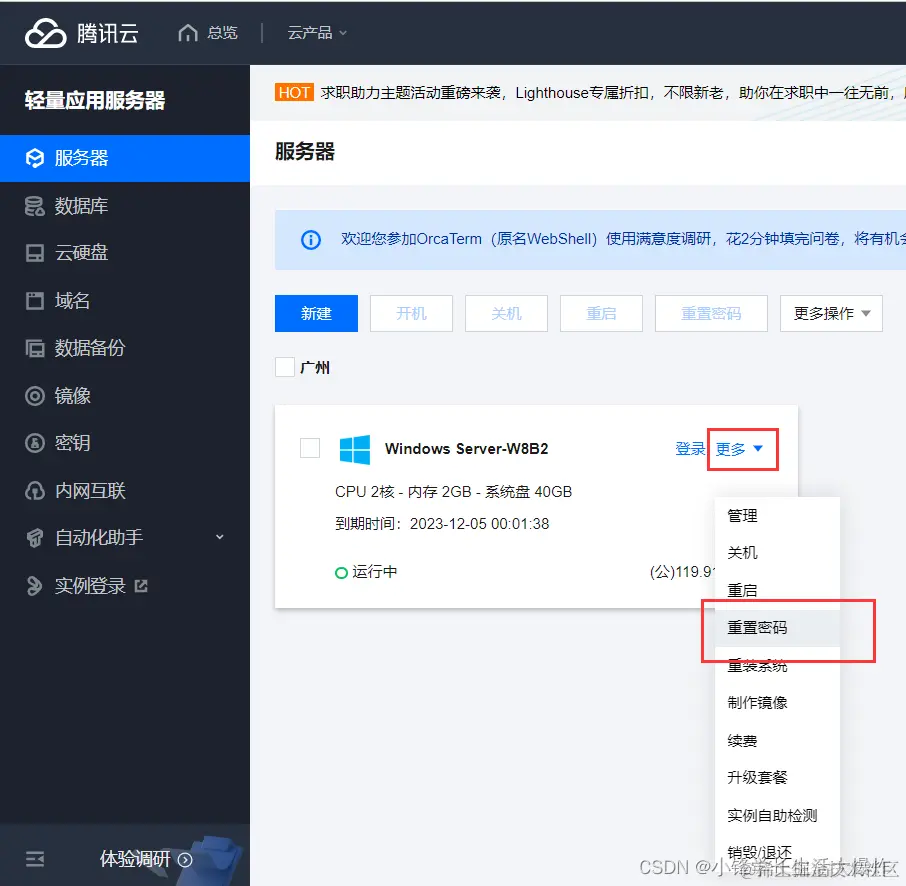Open 数据库 in the sidebar

point(81,206)
